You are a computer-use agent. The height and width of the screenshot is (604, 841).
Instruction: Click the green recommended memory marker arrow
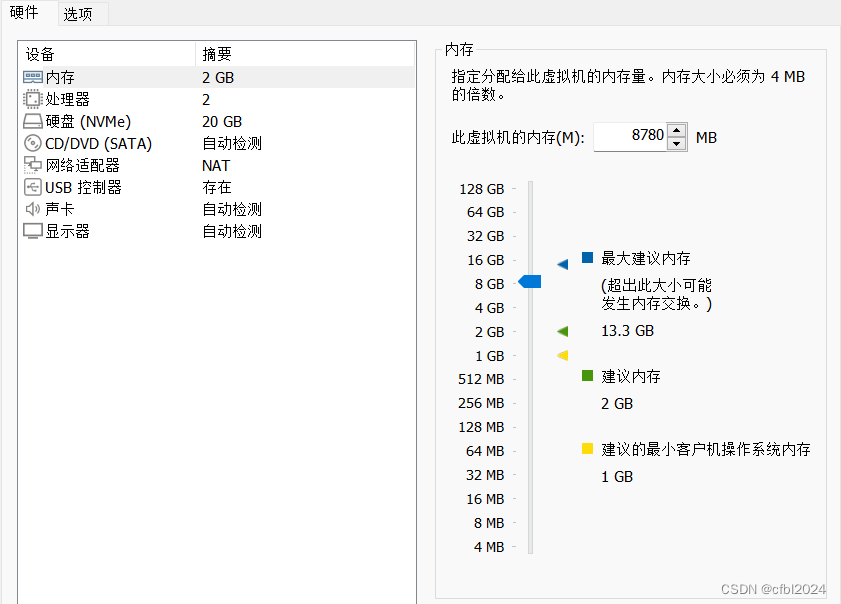[563, 331]
